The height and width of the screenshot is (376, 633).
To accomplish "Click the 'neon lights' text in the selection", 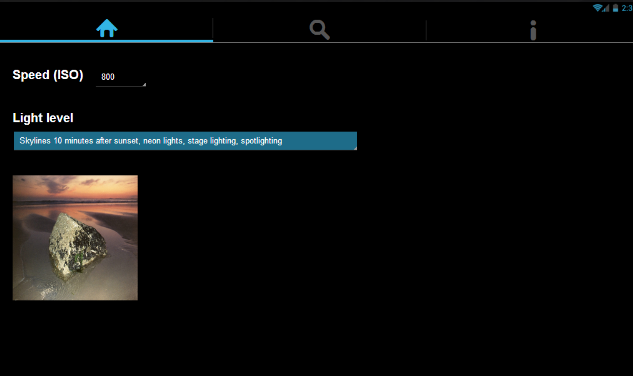I will (x=163, y=141).
